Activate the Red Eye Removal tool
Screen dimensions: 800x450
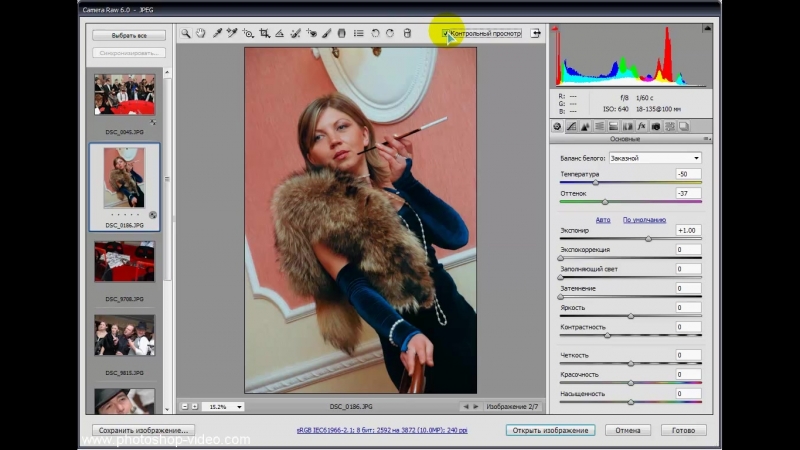[x=311, y=33]
